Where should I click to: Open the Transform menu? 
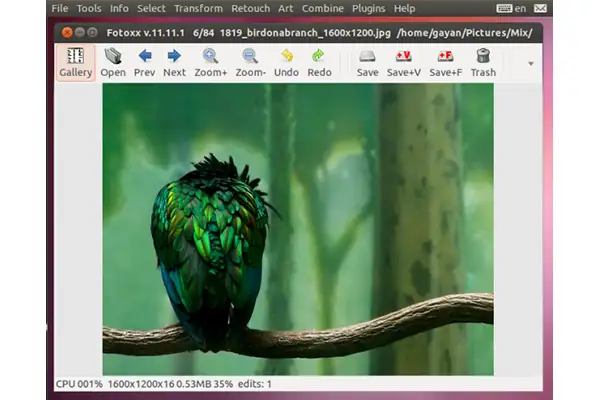tap(198, 8)
